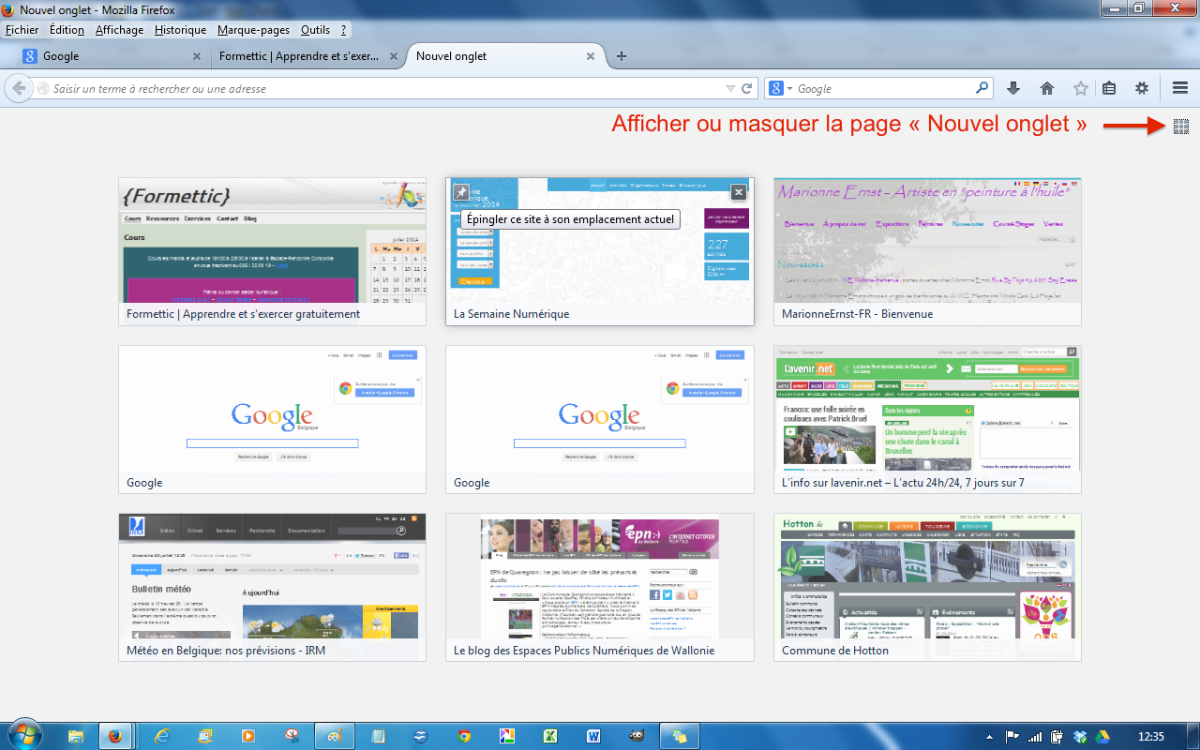This screenshot has height=750, width=1200.
Task: Open the lavenir.net news thumbnail
Action: click(927, 419)
